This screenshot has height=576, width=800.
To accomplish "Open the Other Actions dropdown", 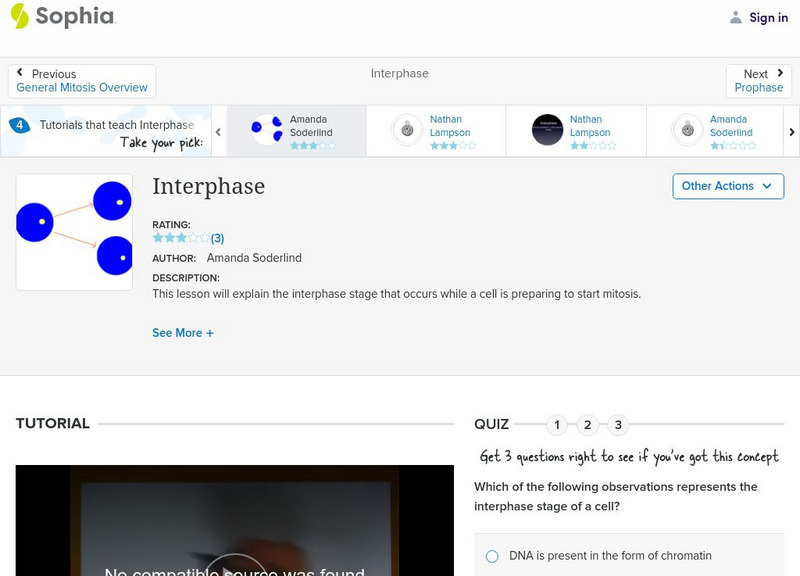I will pyautogui.click(x=727, y=186).
